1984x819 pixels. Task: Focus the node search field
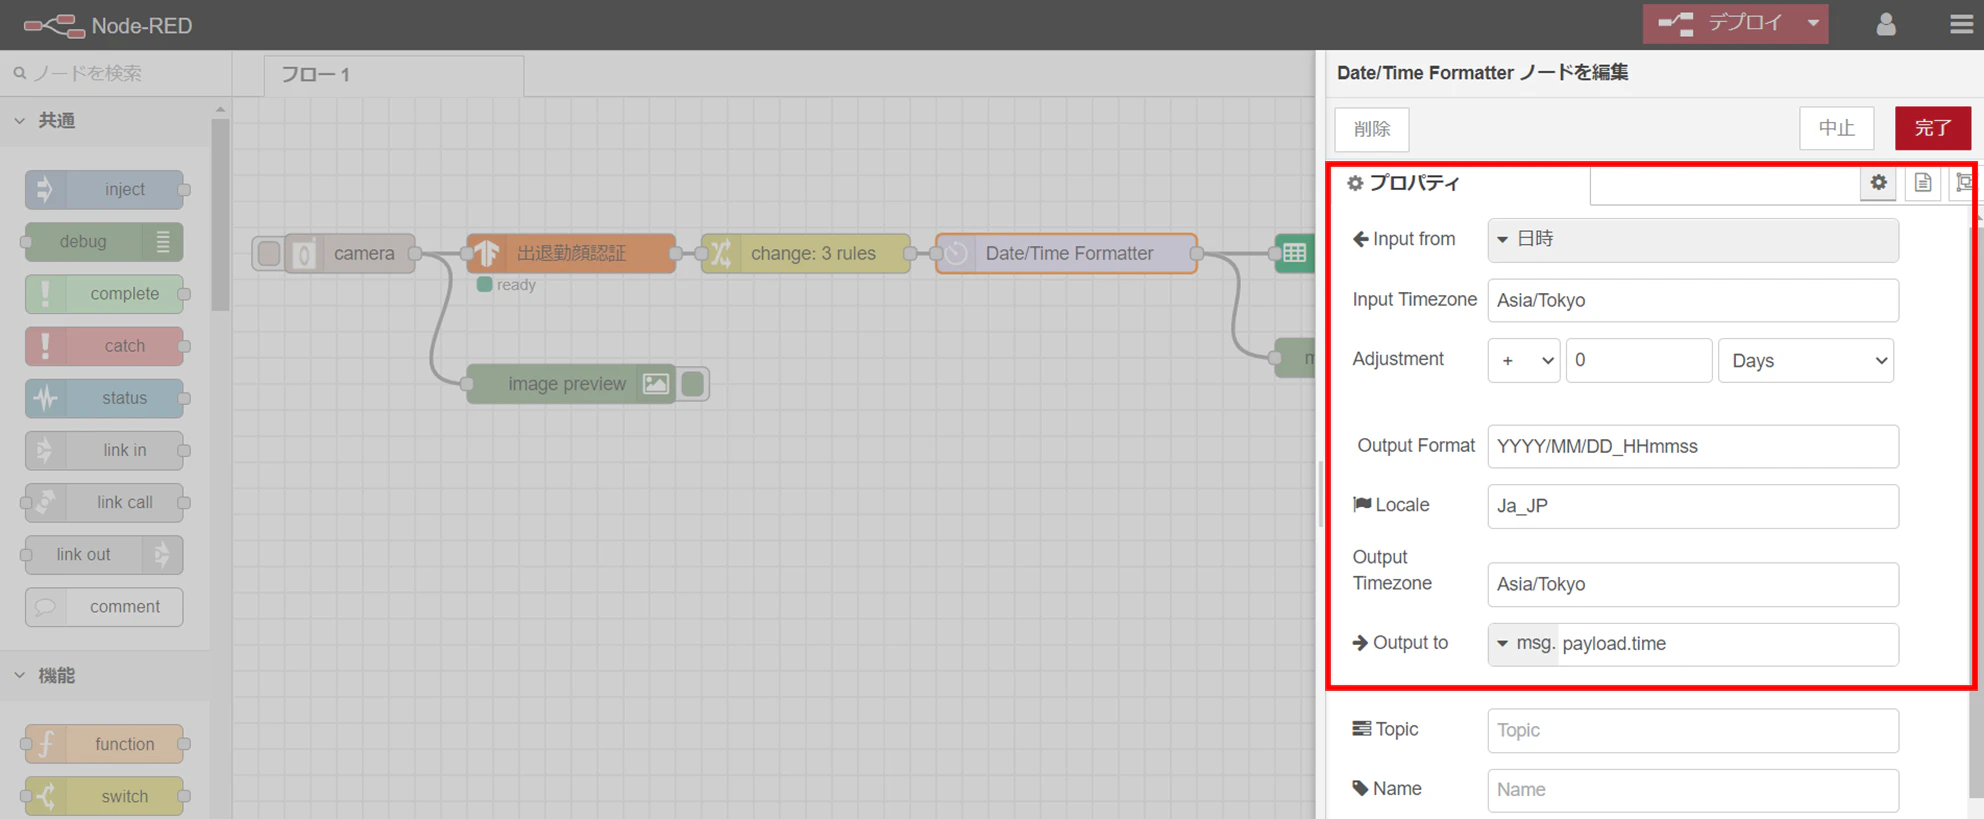click(x=118, y=73)
